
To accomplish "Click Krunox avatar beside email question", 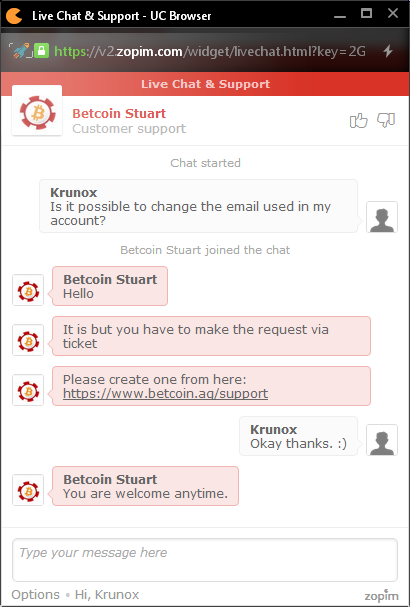I will coord(382,217).
